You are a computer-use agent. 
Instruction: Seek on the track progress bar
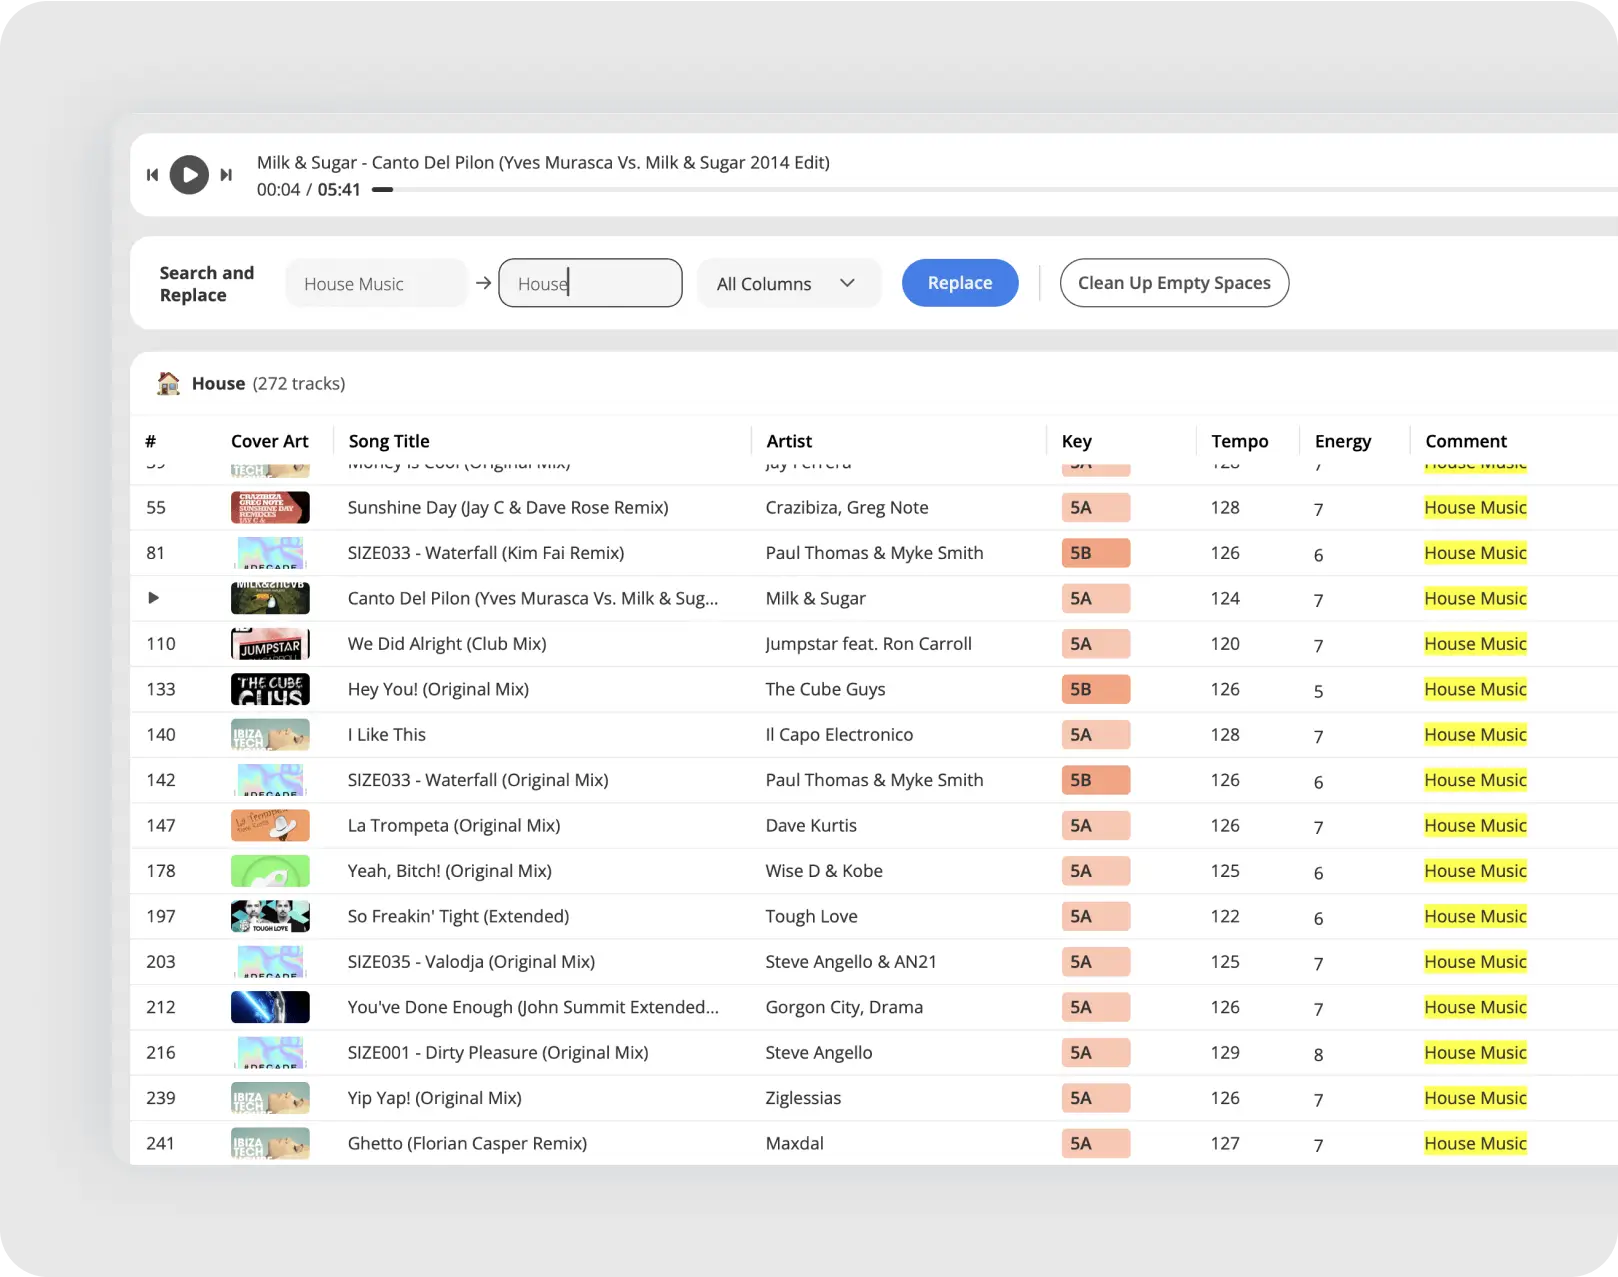point(900,190)
